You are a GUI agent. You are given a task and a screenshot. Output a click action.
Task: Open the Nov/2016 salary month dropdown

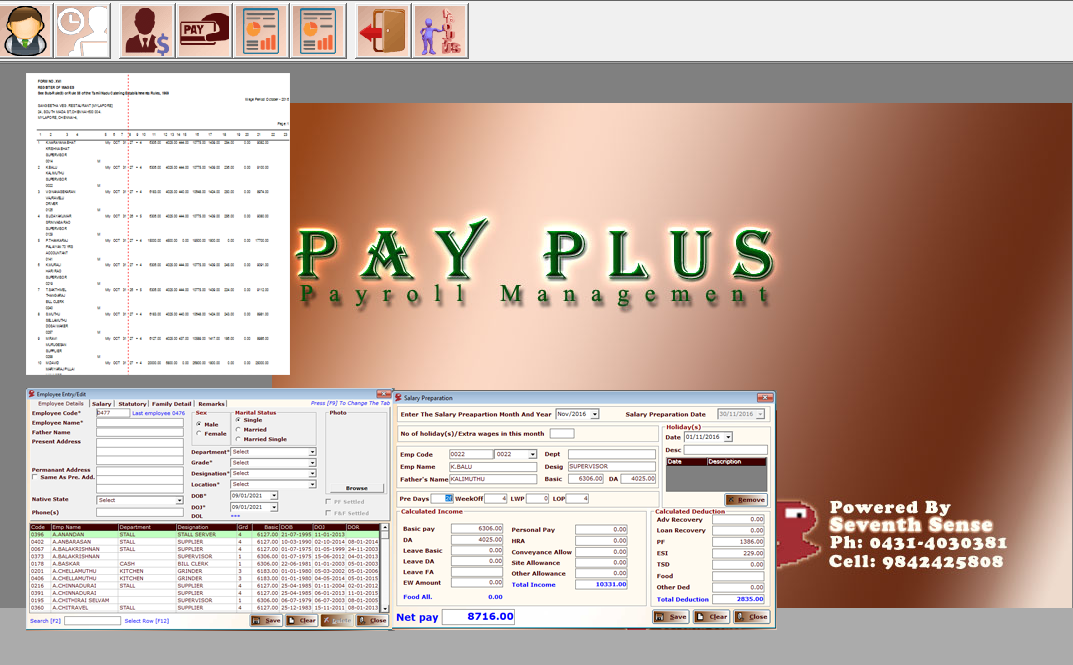click(595, 414)
